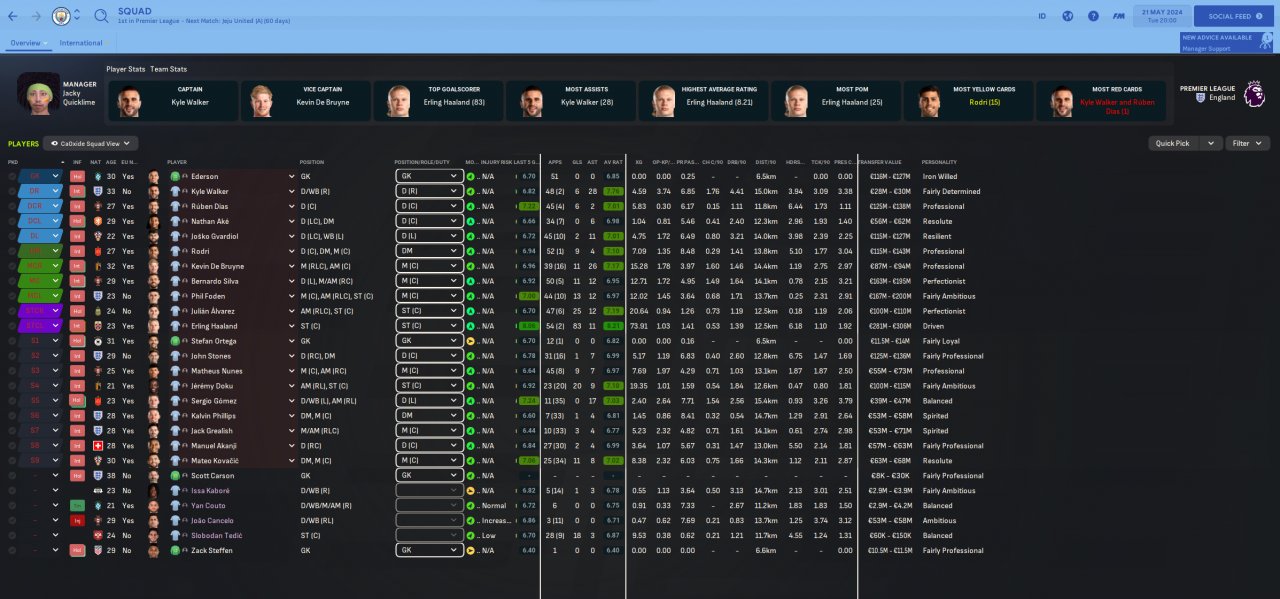
Task: Open the help question mark icon
Action: pyautogui.click(x=1093, y=16)
